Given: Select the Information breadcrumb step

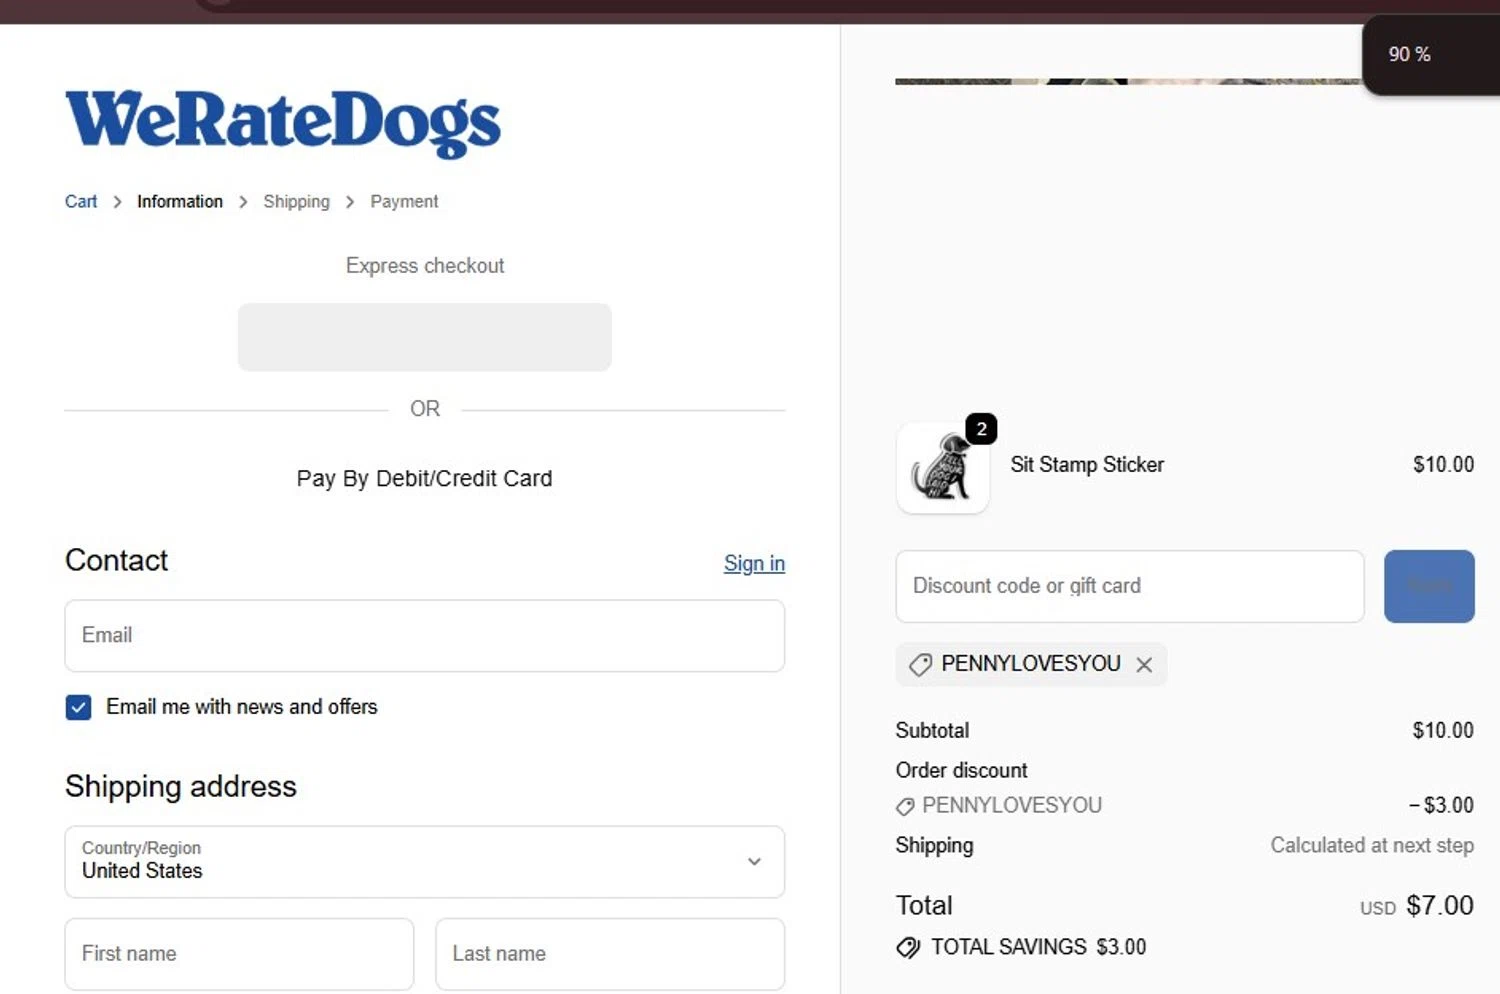Looking at the screenshot, I should [x=180, y=201].
